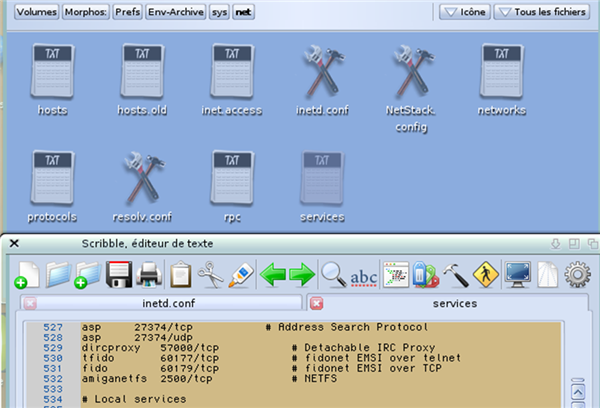Click '# Address Search Protocol' comment
The width and height of the screenshot is (600, 408).
pyautogui.click(x=347, y=327)
